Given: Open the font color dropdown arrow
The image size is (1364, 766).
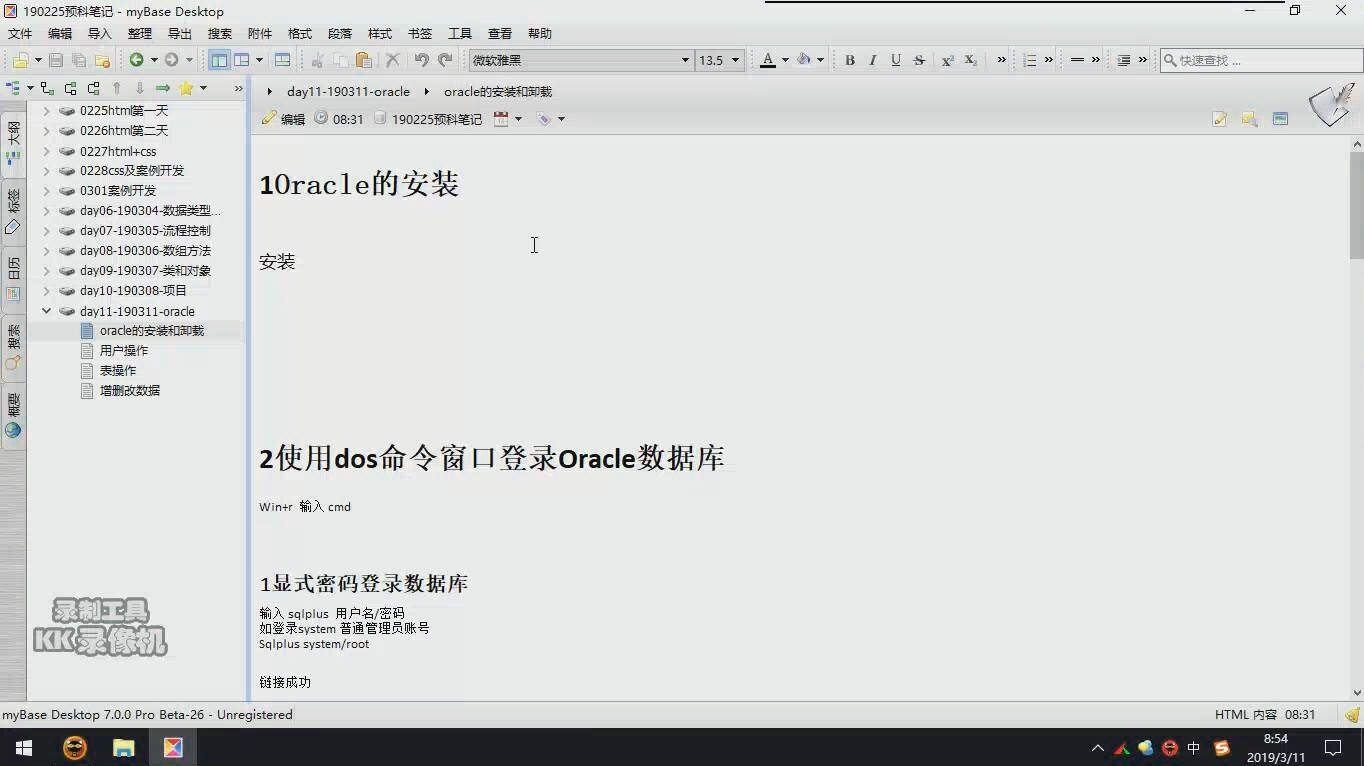Looking at the screenshot, I should tap(785, 60).
